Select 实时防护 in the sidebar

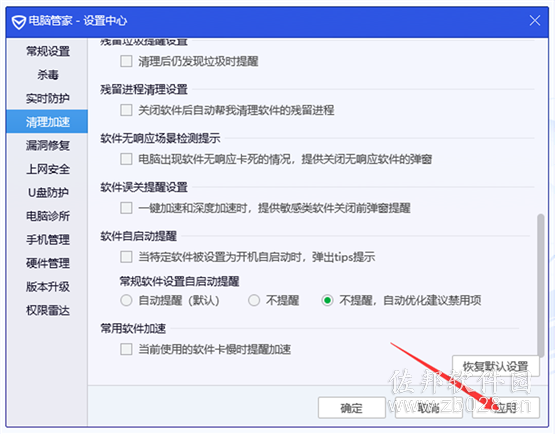47,98
